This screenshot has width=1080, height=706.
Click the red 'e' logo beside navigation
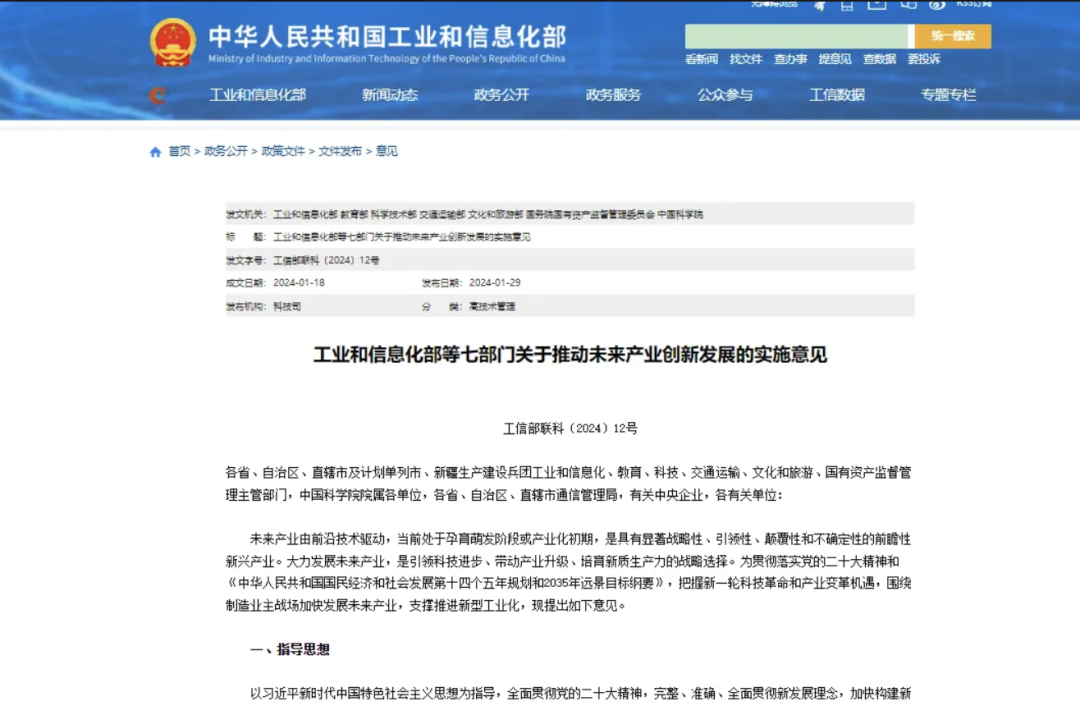pyautogui.click(x=158, y=95)
